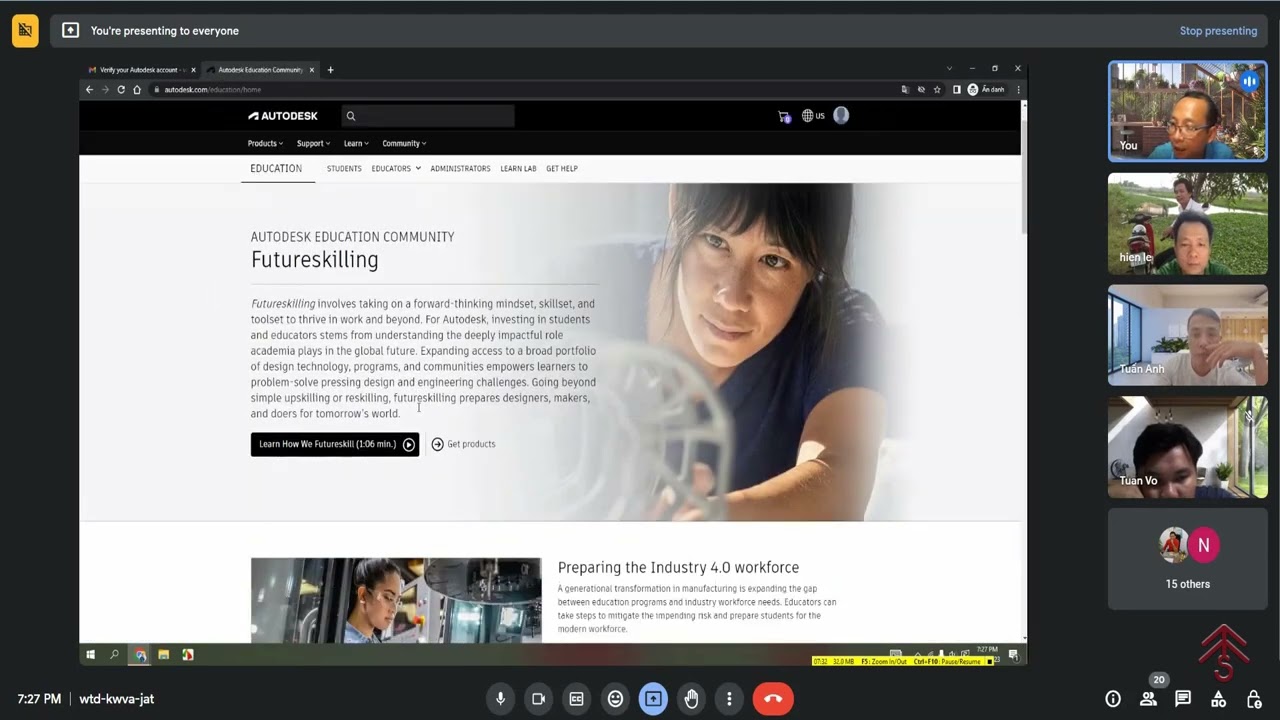Click the Education section heading
1280x720 pixels.
[276, 168]
